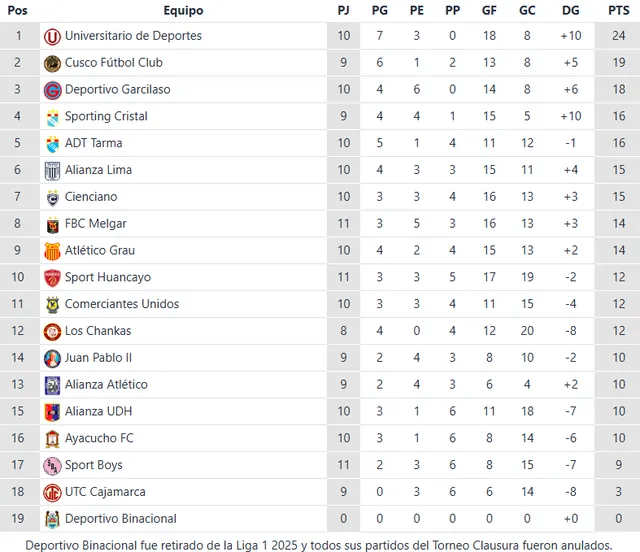
Task: Click the Deportivo Binacional row's team name
Action: 120,519
